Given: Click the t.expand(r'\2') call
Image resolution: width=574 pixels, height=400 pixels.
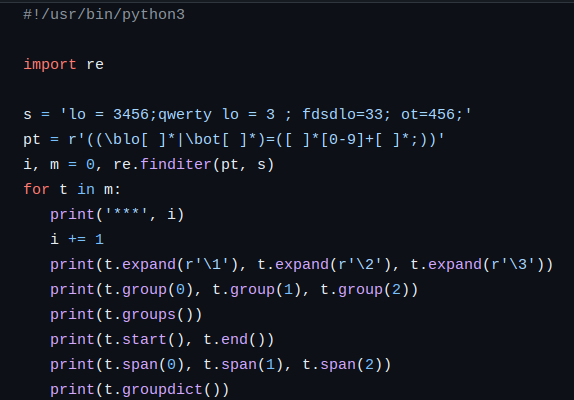Looking at the screenshot, I should click(x=324, y=265).
